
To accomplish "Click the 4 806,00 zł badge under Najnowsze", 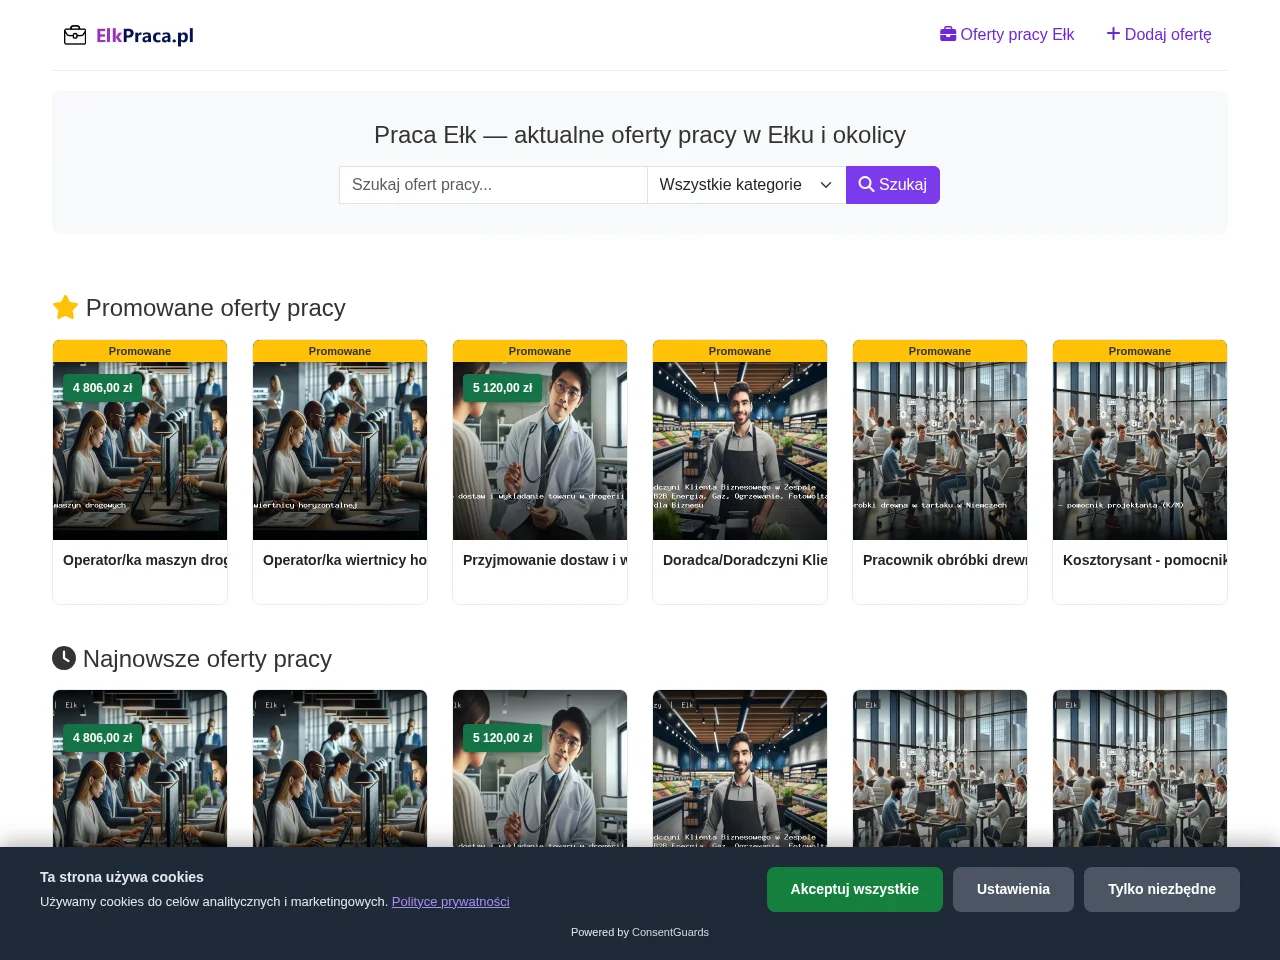I will [x=103, y=738].
